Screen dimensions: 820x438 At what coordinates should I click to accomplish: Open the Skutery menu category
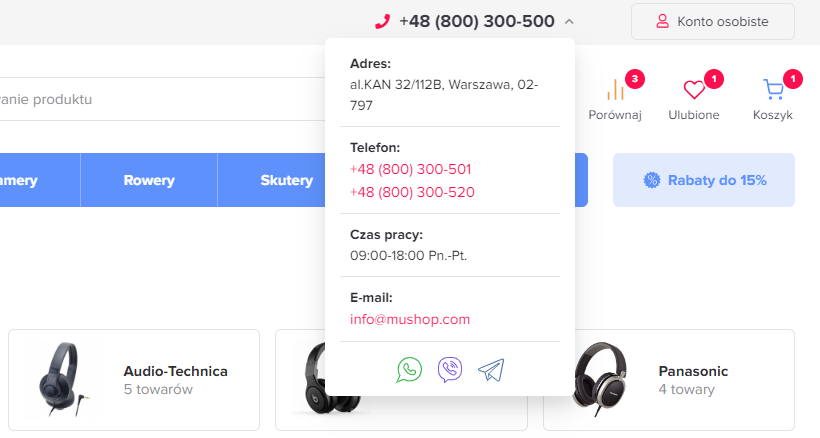point(287,180)
